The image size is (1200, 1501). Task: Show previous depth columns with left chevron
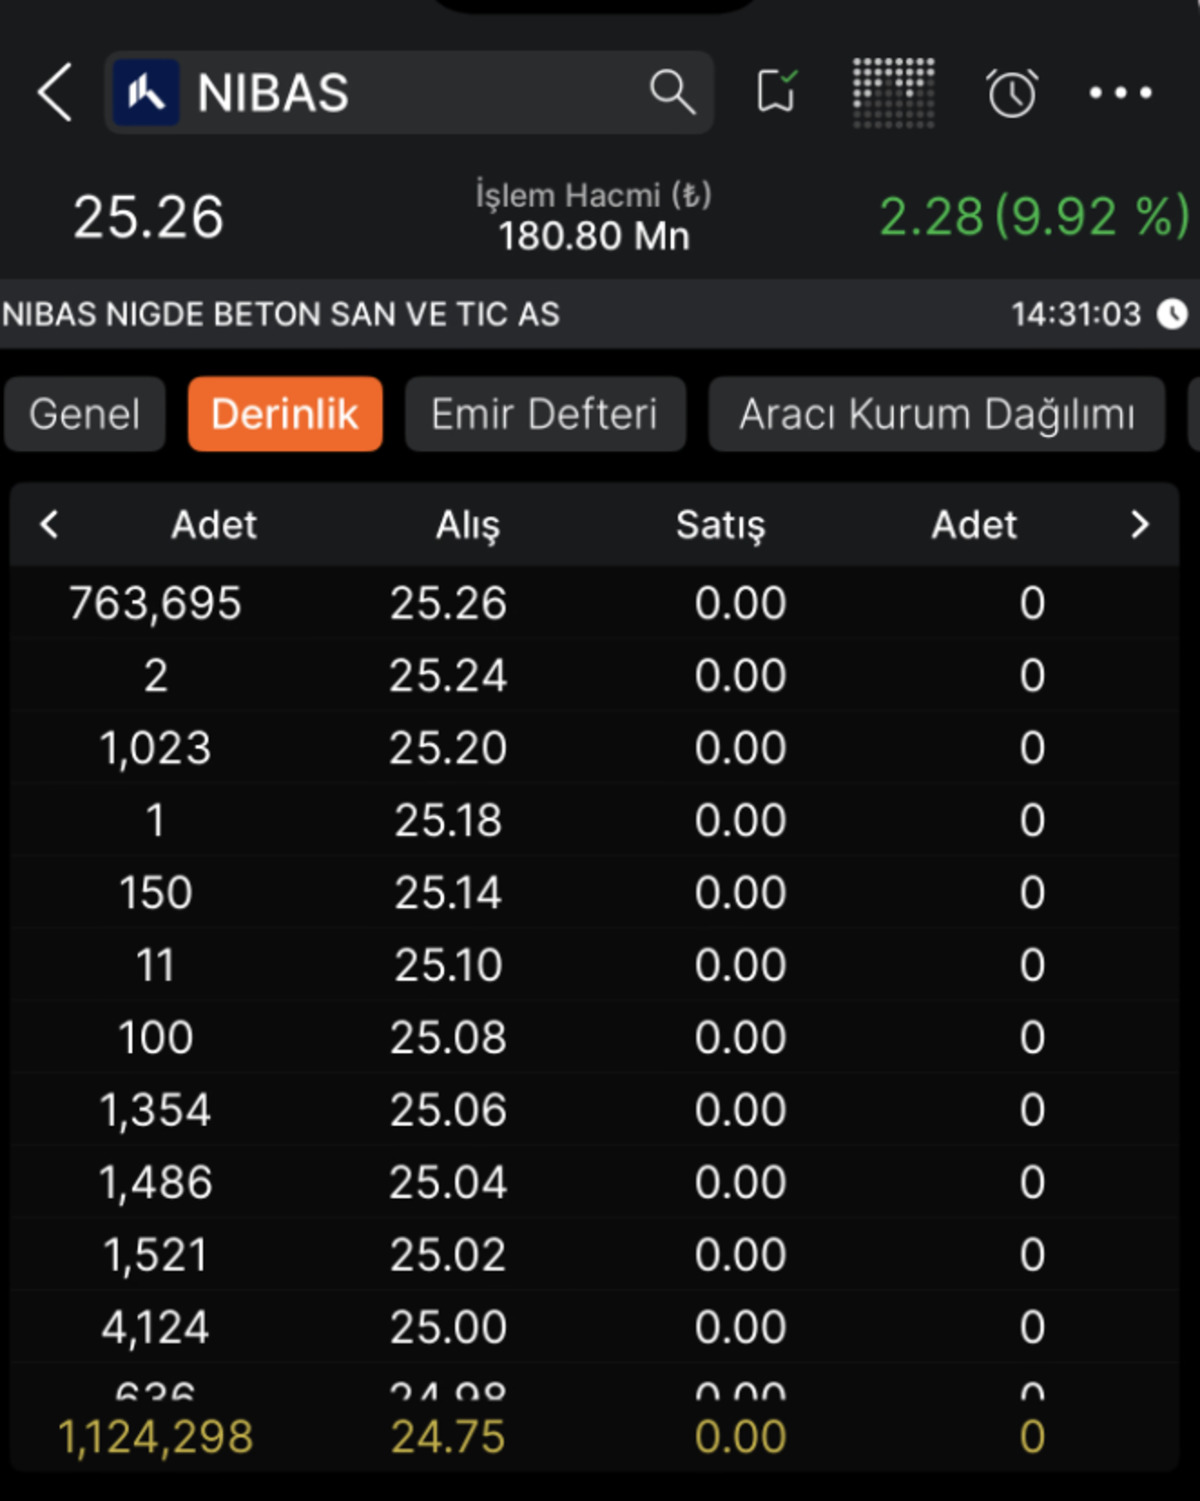pos(49,524)
